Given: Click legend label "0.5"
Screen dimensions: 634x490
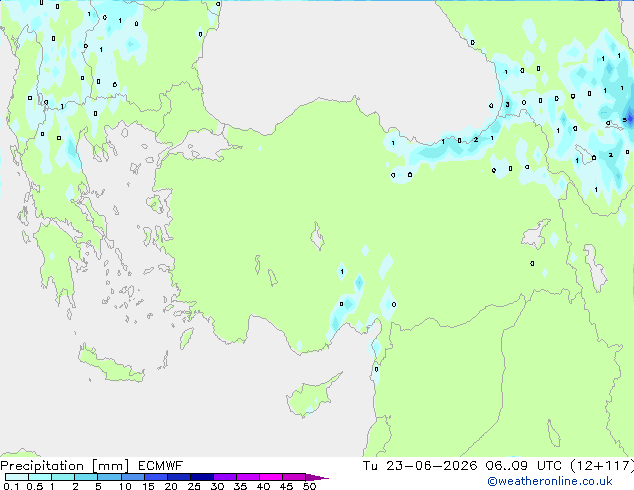Looking at the screenshot, I should [x=35, y=486].
